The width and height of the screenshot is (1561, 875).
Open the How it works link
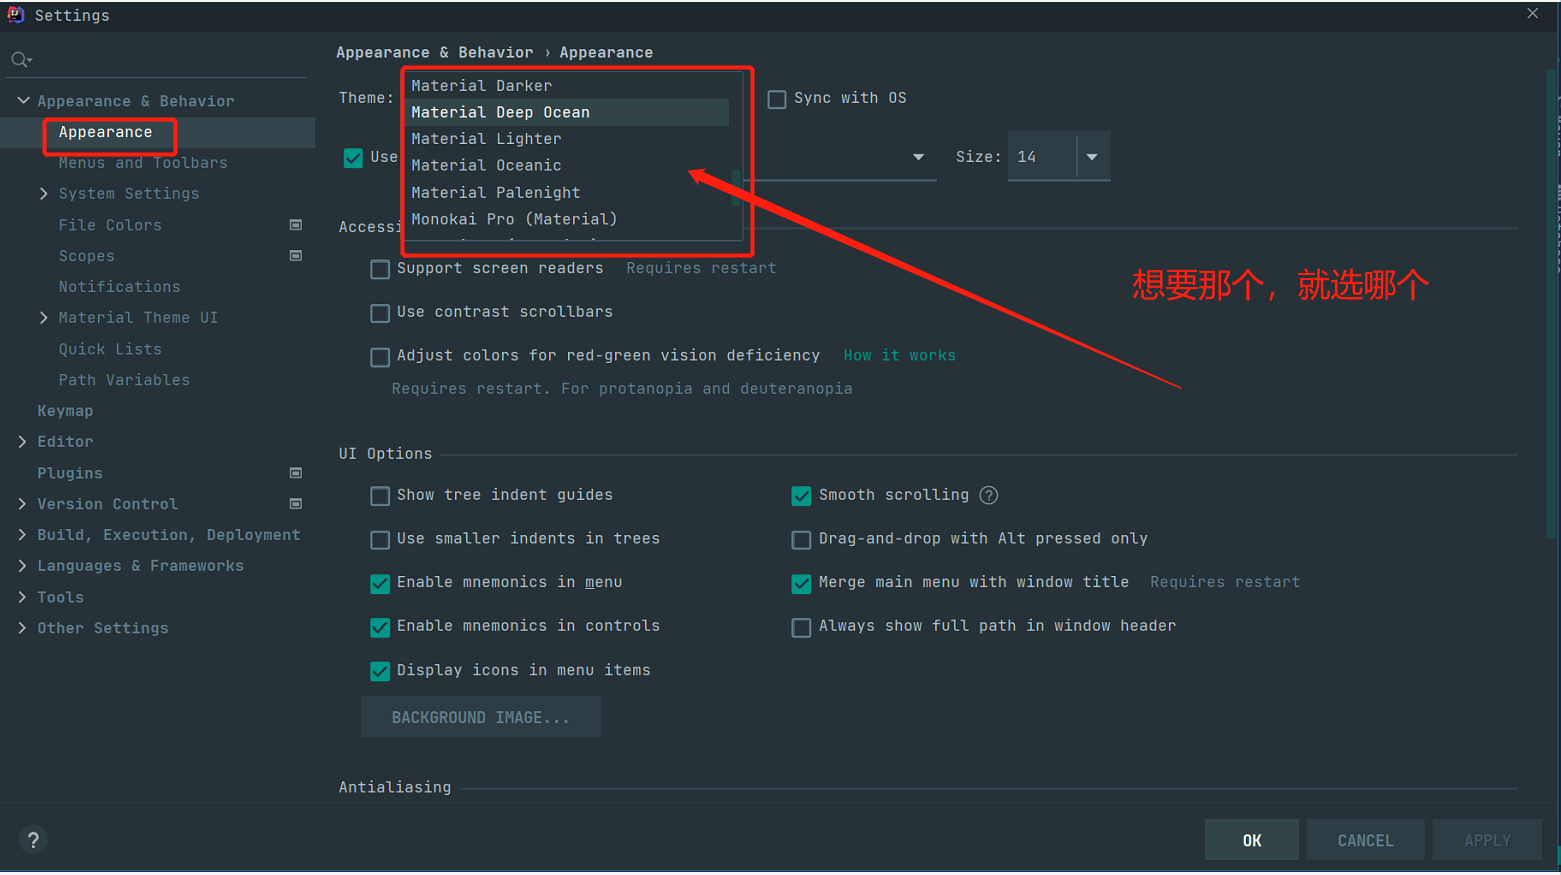click(899, 355)
